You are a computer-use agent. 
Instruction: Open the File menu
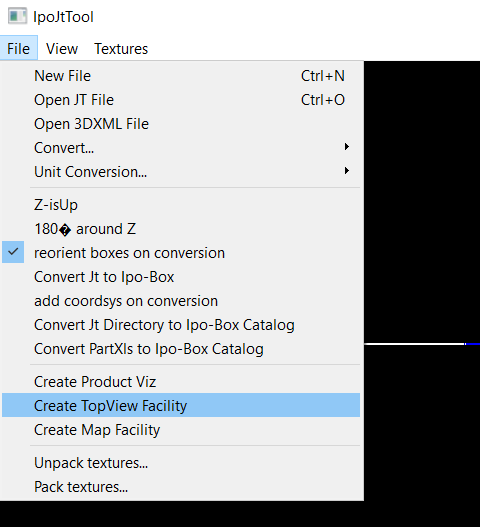point(18,49)
